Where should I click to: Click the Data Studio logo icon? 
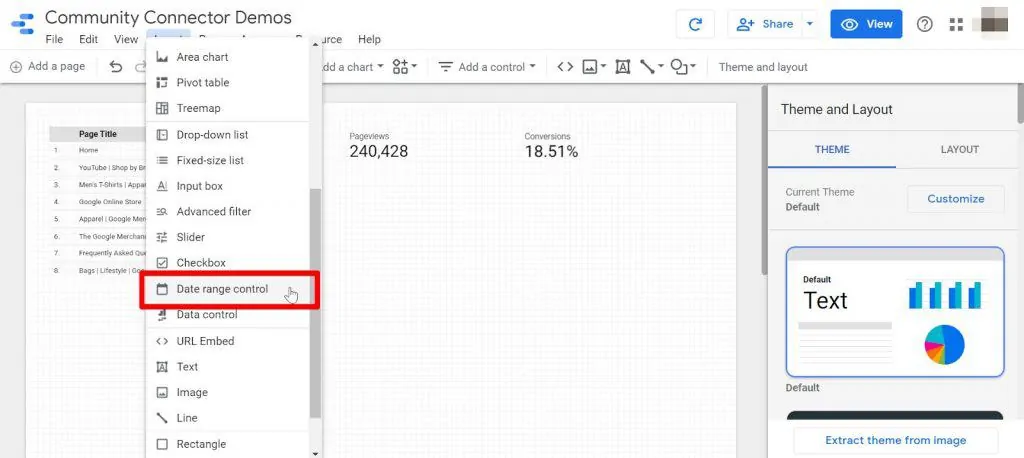tap(23, 24)
